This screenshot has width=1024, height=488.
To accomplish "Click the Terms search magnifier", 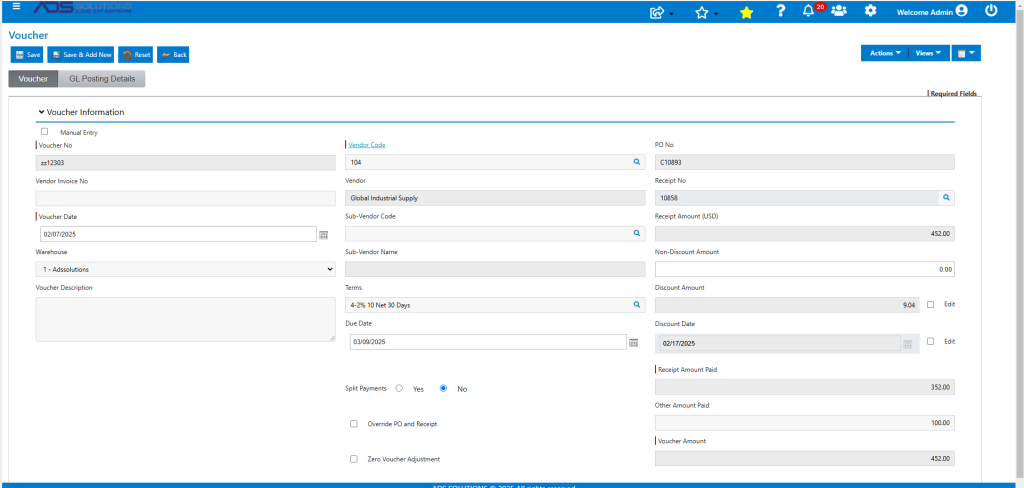I will [x=637, y=304].
